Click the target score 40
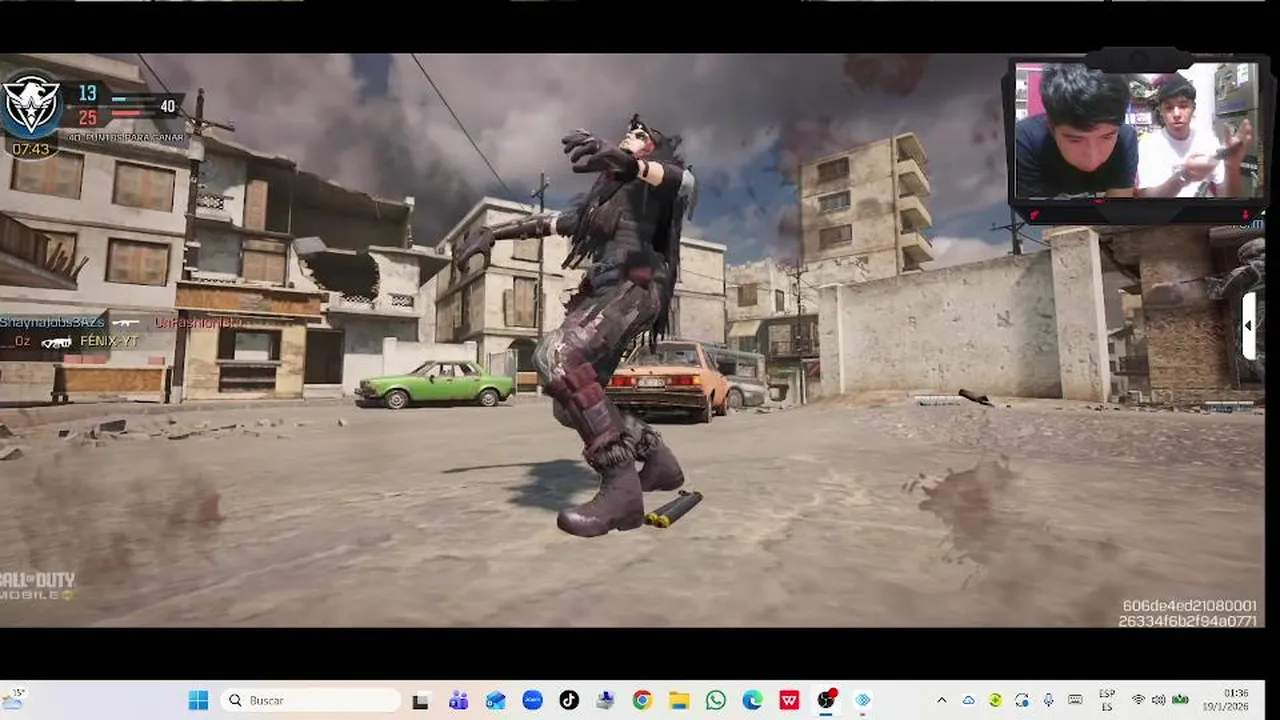This screenshot has height=720, width=1280. pyautogui.click(x=167, y=106)
